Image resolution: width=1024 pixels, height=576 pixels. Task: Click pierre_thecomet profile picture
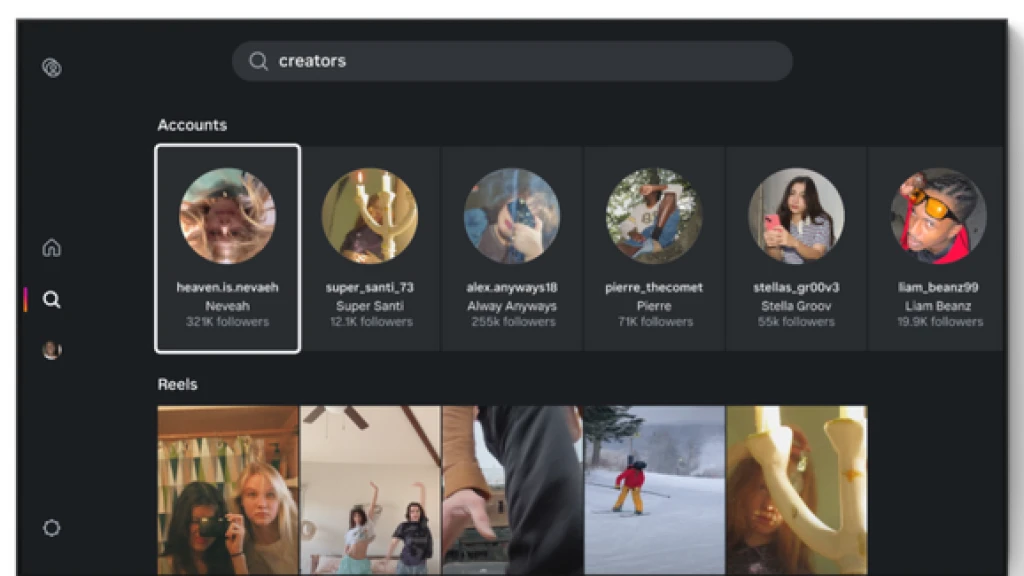[x=654, y=216]
